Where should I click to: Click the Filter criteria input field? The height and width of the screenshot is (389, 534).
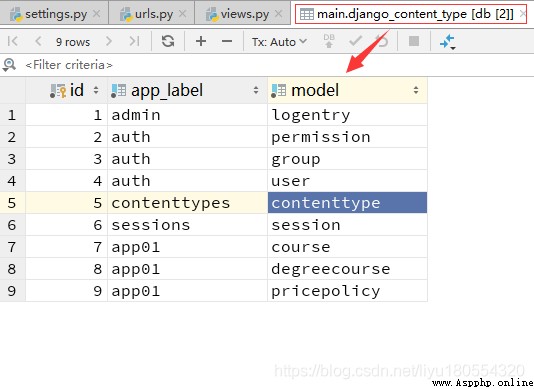[x=278, y=65]
